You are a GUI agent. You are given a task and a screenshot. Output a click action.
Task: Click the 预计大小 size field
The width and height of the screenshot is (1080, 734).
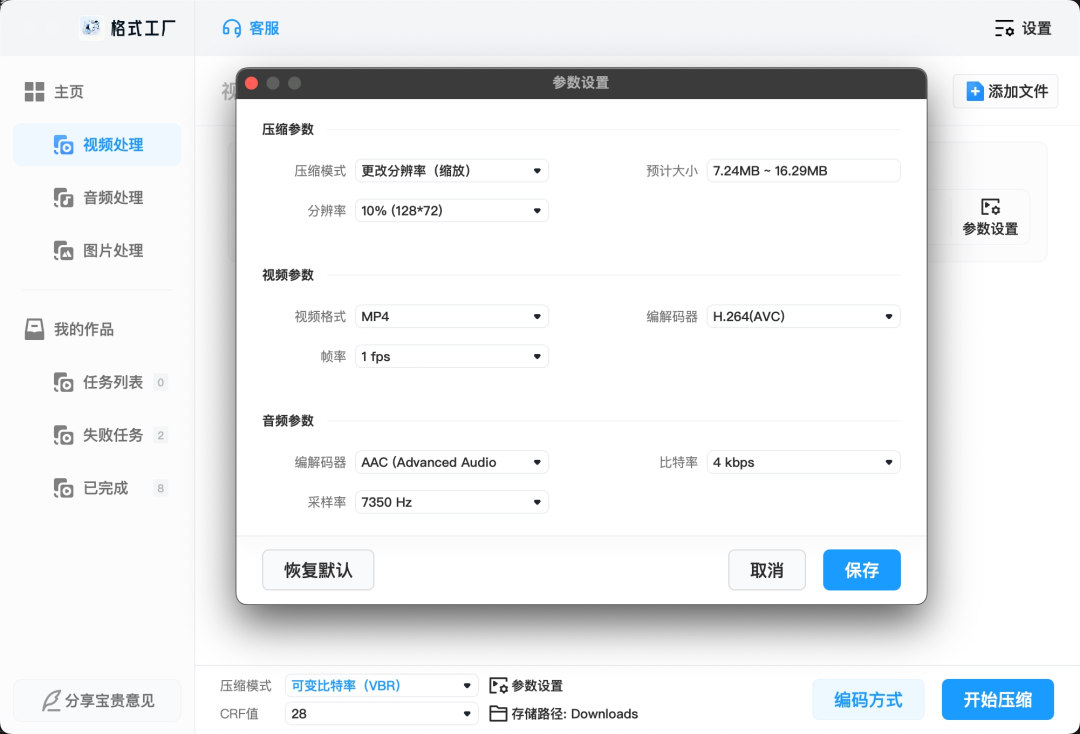[803, 170]
